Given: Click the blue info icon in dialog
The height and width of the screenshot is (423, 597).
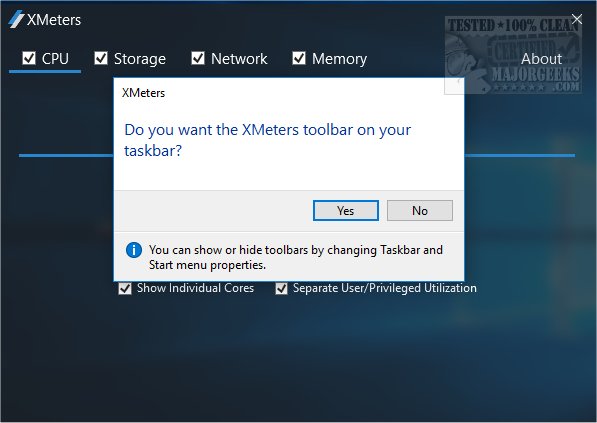Looking at the screenshot, I should coord(134,250).
